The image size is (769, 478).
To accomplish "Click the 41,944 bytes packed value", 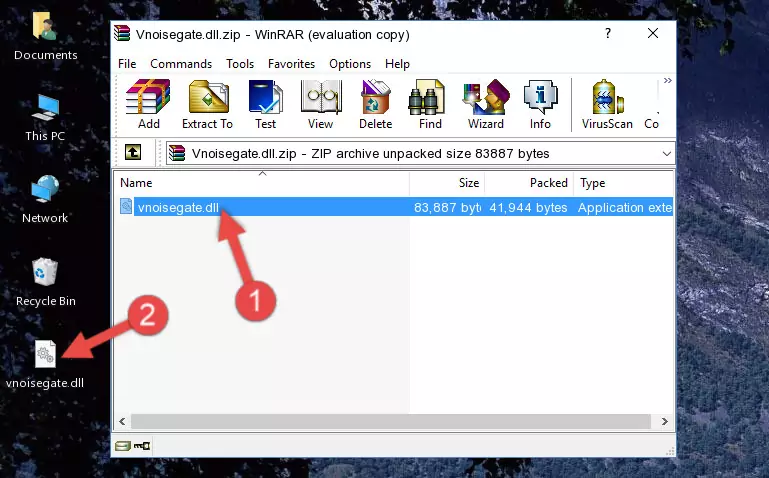I will point(528,208).
